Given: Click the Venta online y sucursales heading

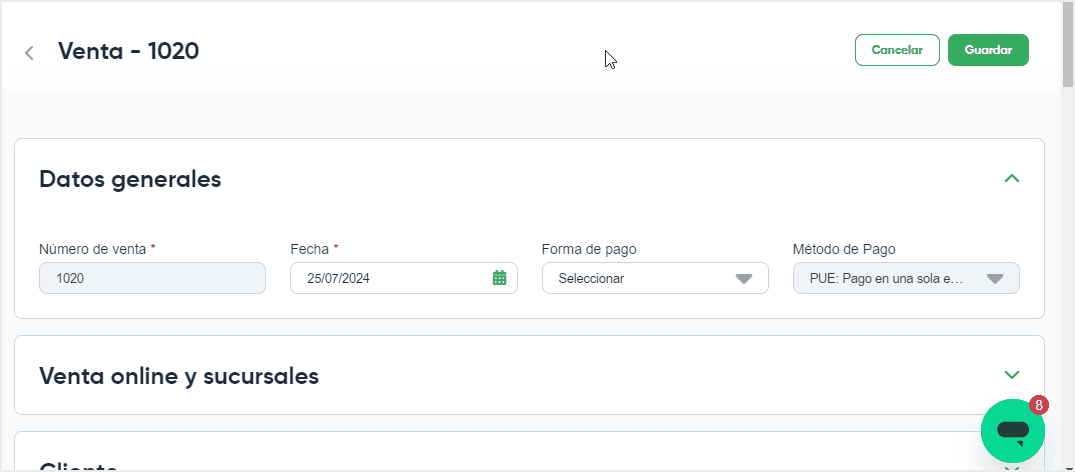Looking at the screenshot, I should [179, 376].
